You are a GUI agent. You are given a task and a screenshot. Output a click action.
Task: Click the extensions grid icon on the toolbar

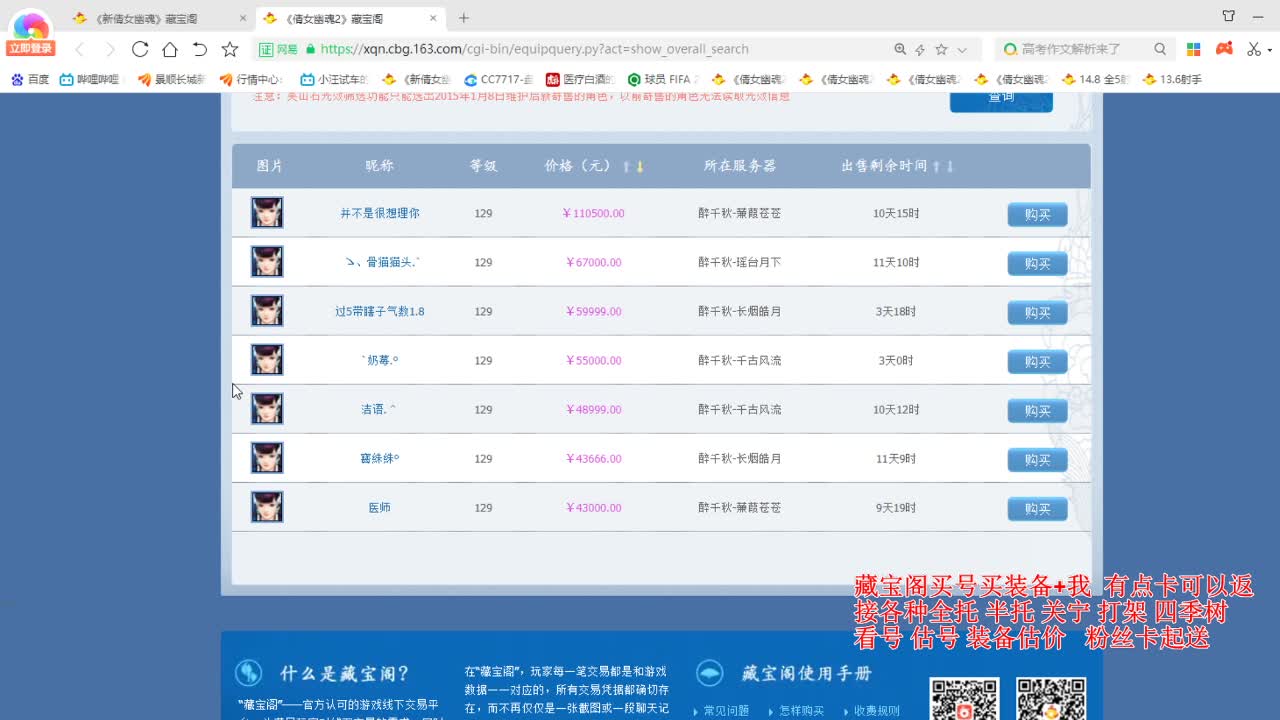(x=1192, y=48)
